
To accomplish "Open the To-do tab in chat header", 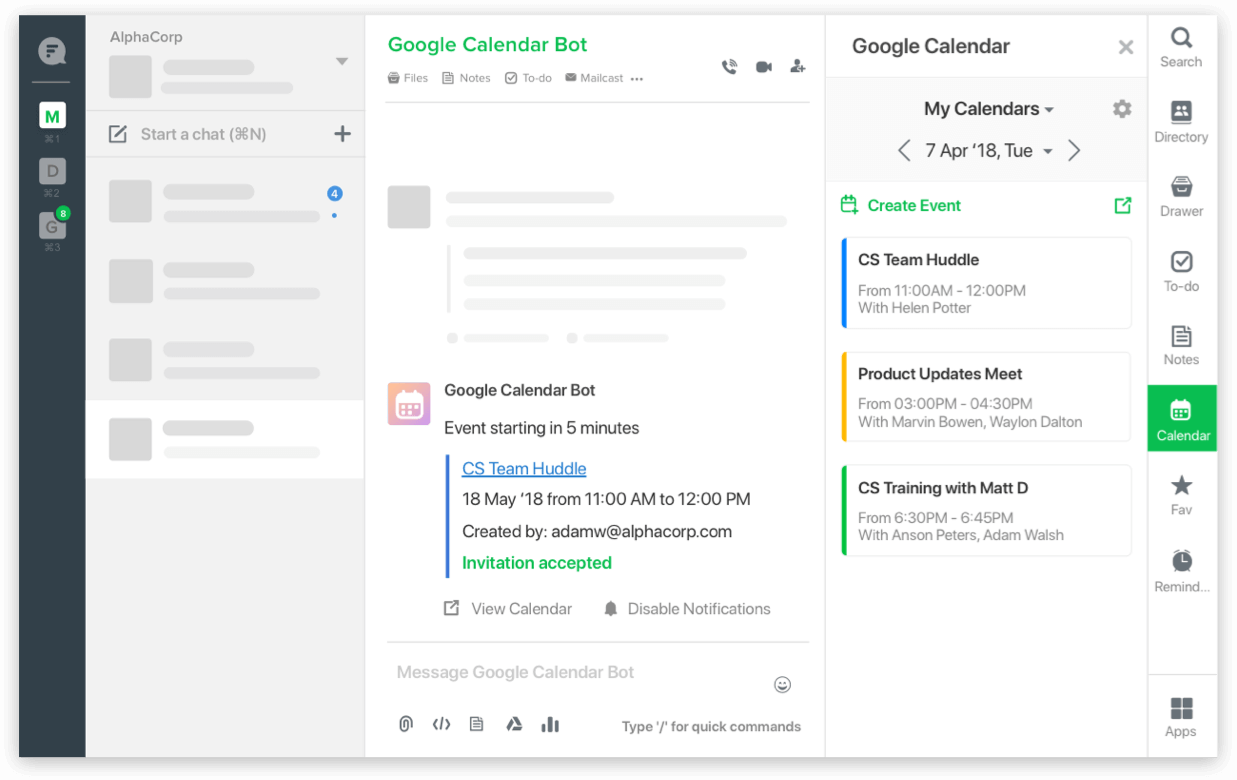I will [528, 78].
